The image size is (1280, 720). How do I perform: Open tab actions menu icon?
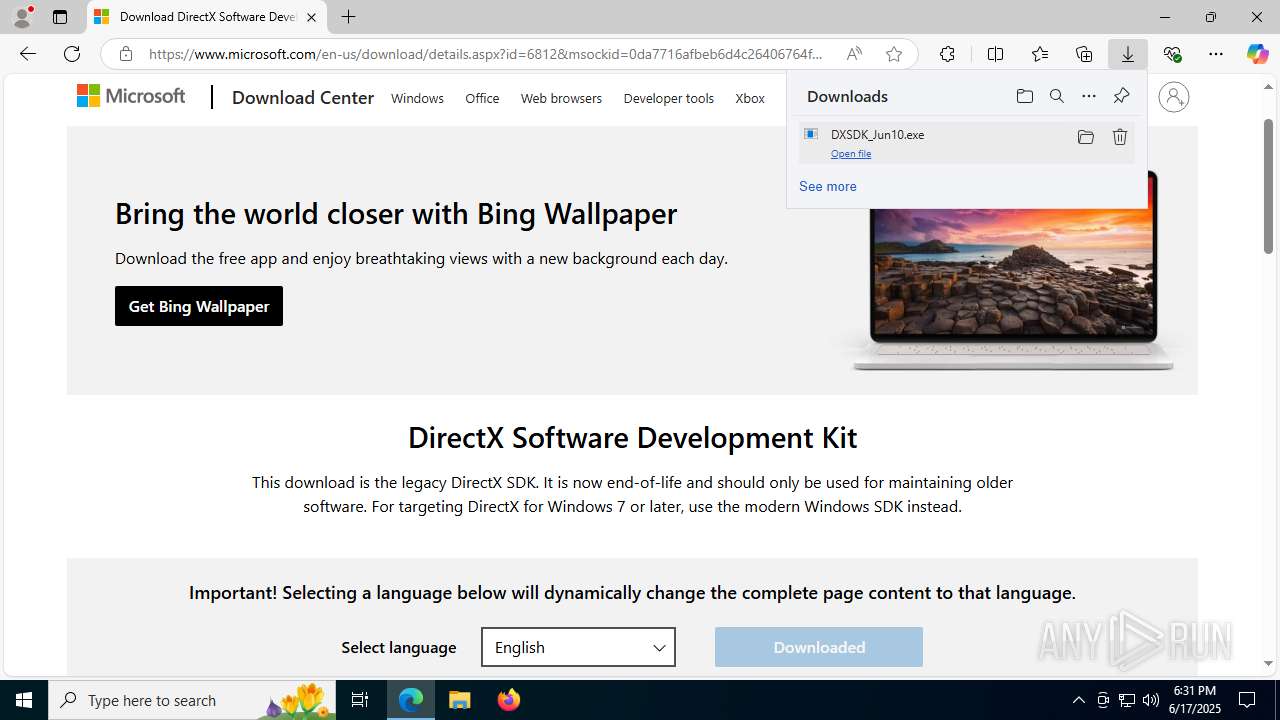tap(60, 17)
